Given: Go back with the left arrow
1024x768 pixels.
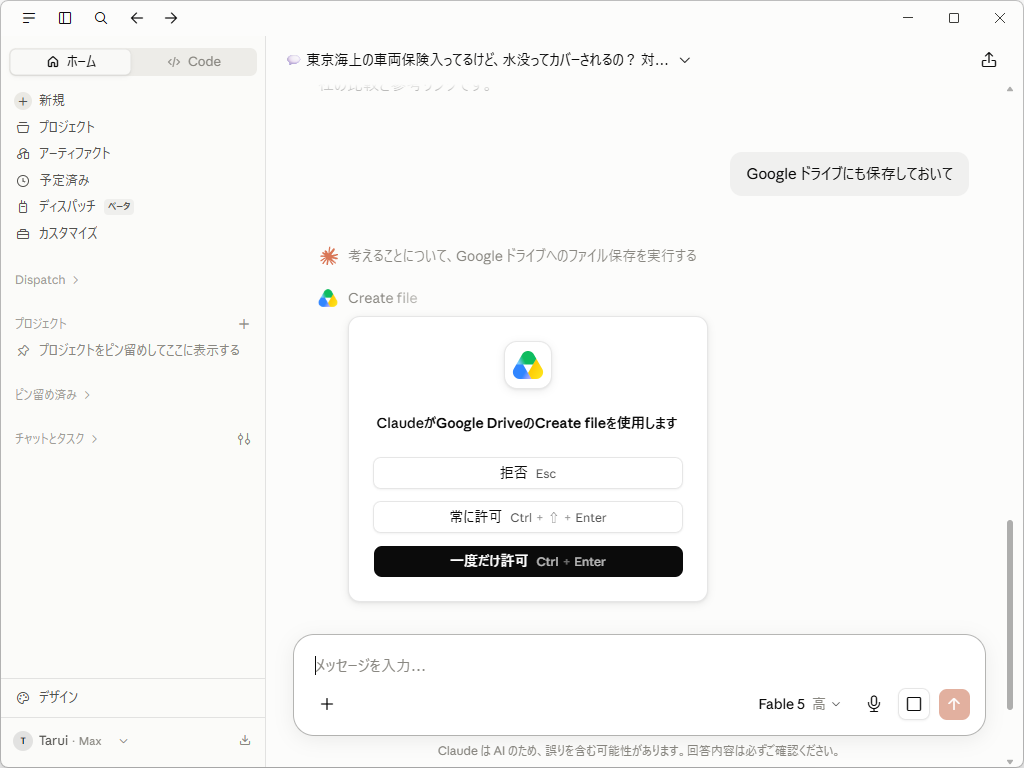Looking at the screenshot, I should pos(136,18).
